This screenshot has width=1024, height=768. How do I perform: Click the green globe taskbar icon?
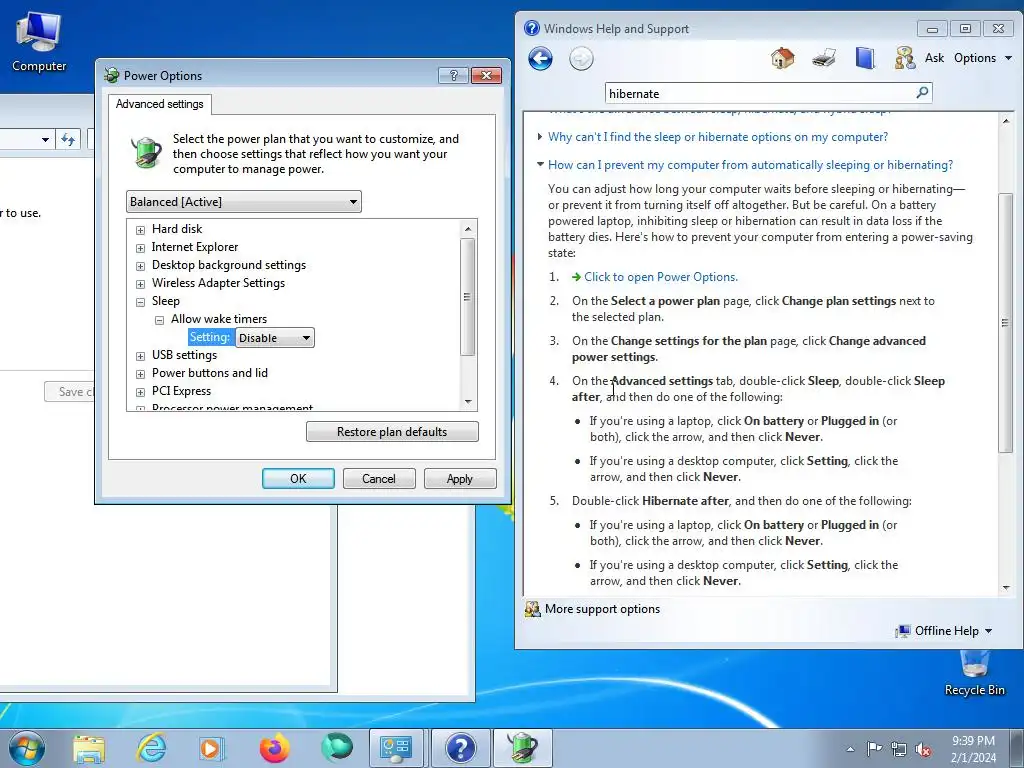336,748
